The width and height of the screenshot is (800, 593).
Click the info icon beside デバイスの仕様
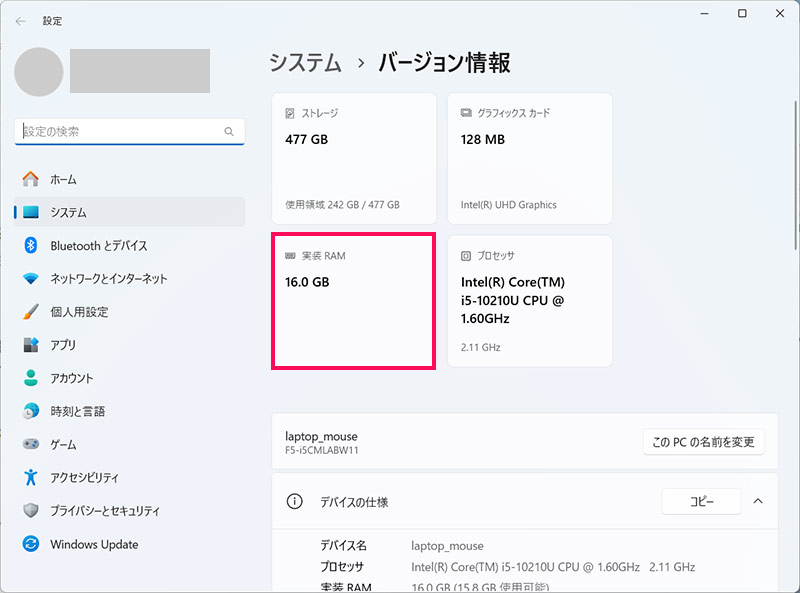pyautogui.click(x=294, y=502)
